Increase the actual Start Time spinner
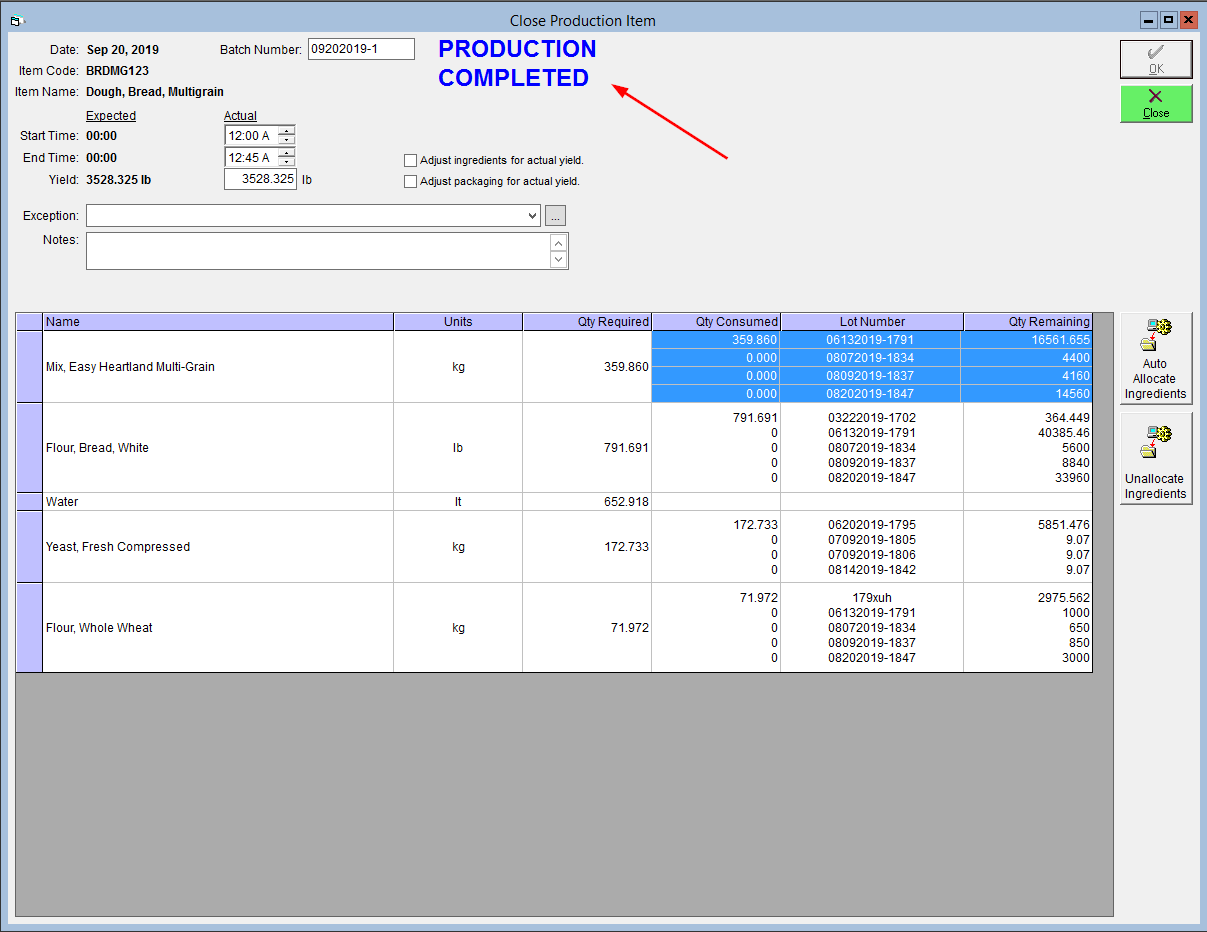Viewport: 1207px width, 932px height. click(x=287, y=130)
